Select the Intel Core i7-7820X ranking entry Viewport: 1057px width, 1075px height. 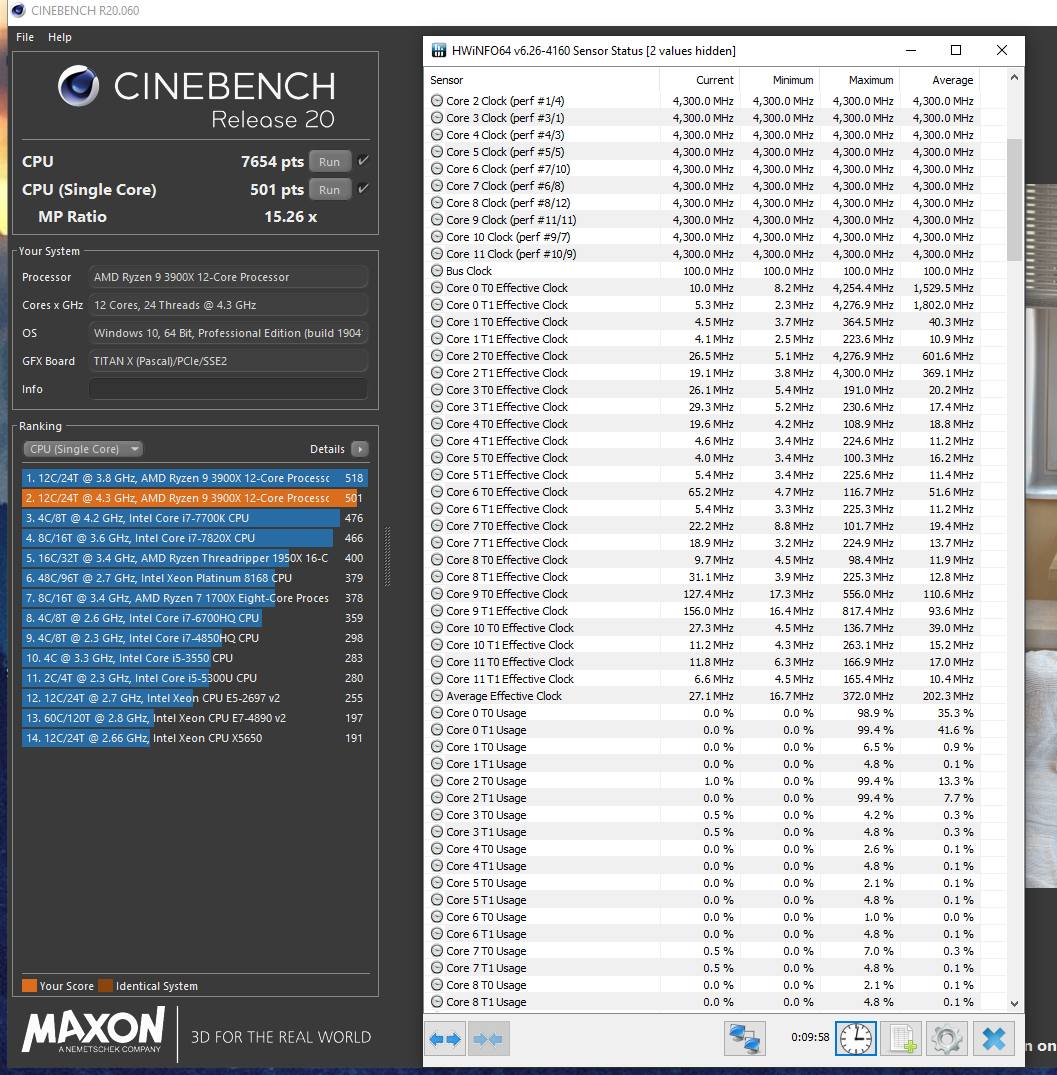click(195, 538)
